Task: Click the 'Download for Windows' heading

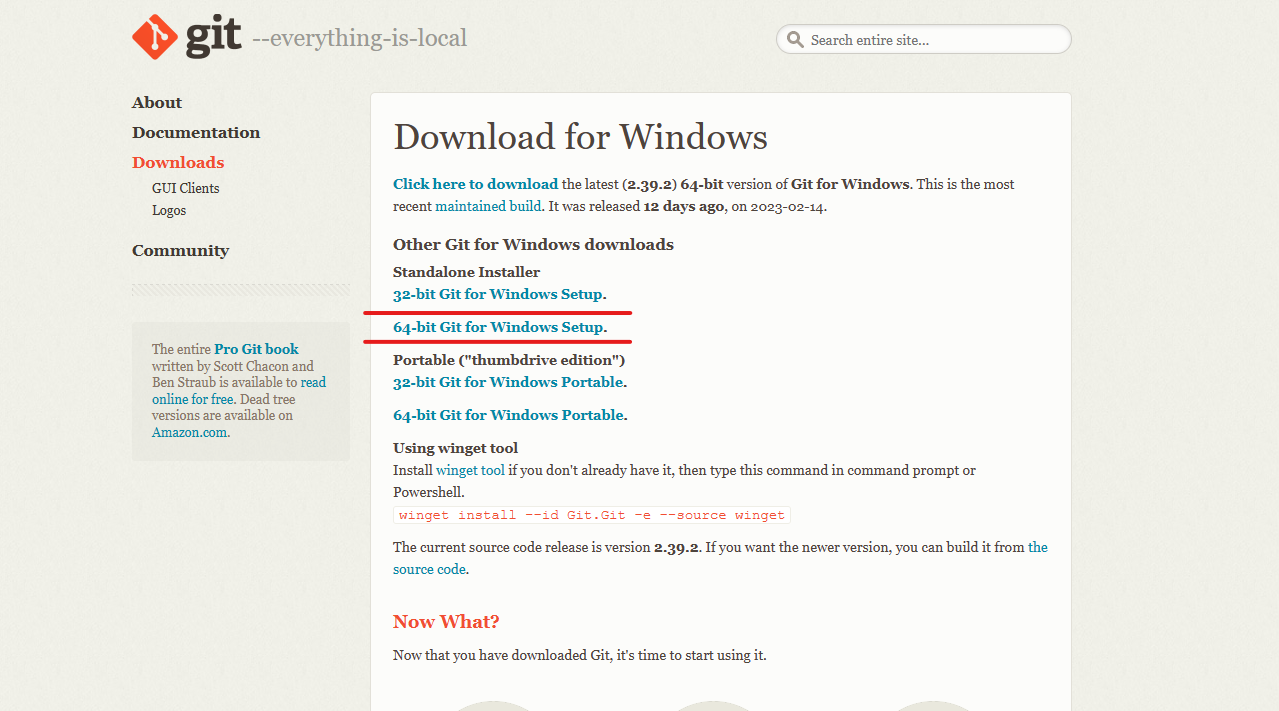Action: [580, 137]
